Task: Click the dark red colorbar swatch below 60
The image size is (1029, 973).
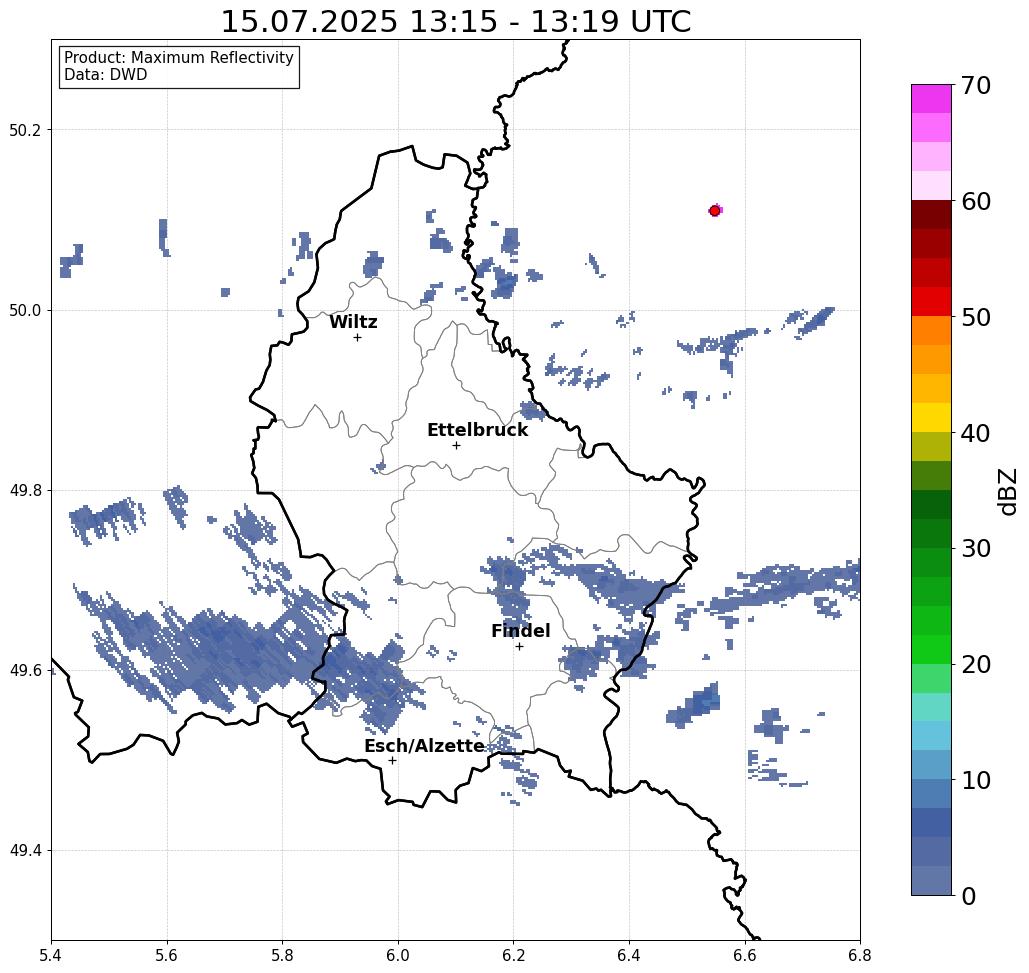Action: [x=931, y=215]
